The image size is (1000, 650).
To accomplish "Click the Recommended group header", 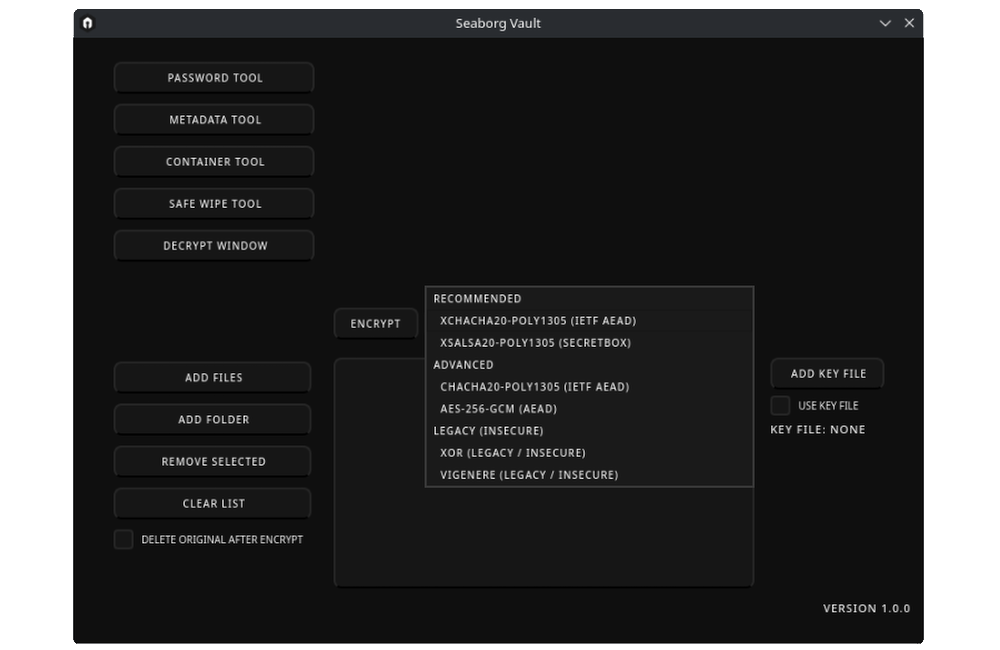I will [589, 299].
